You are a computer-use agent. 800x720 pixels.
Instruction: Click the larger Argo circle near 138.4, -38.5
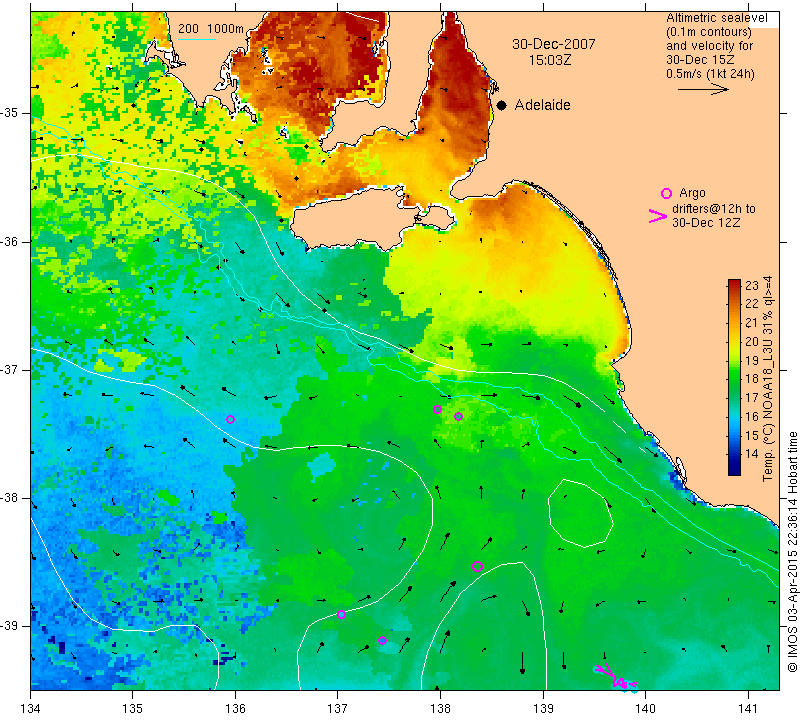(478, 566)
